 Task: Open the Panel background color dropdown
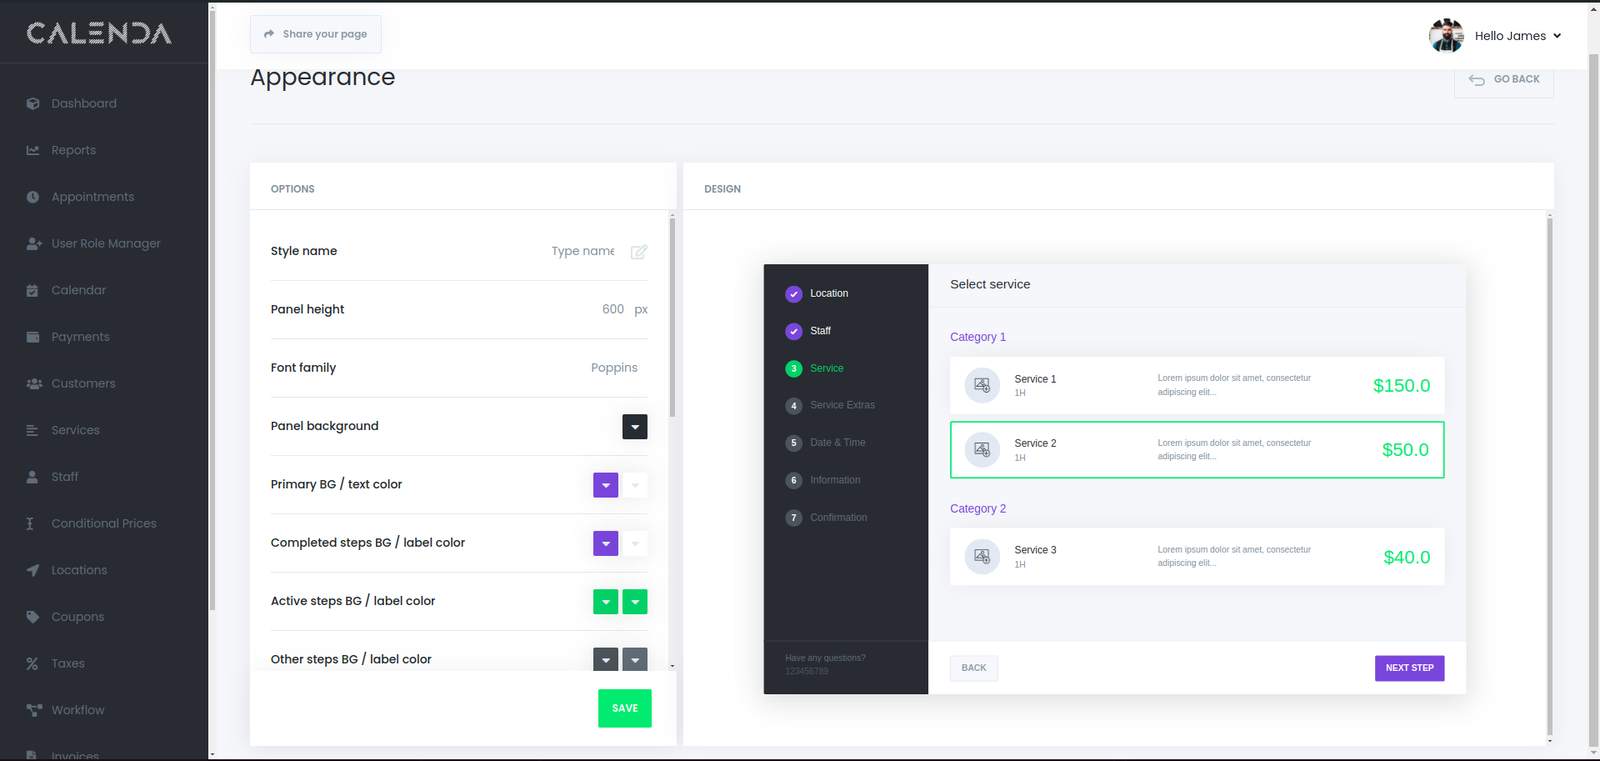(635, 427)
